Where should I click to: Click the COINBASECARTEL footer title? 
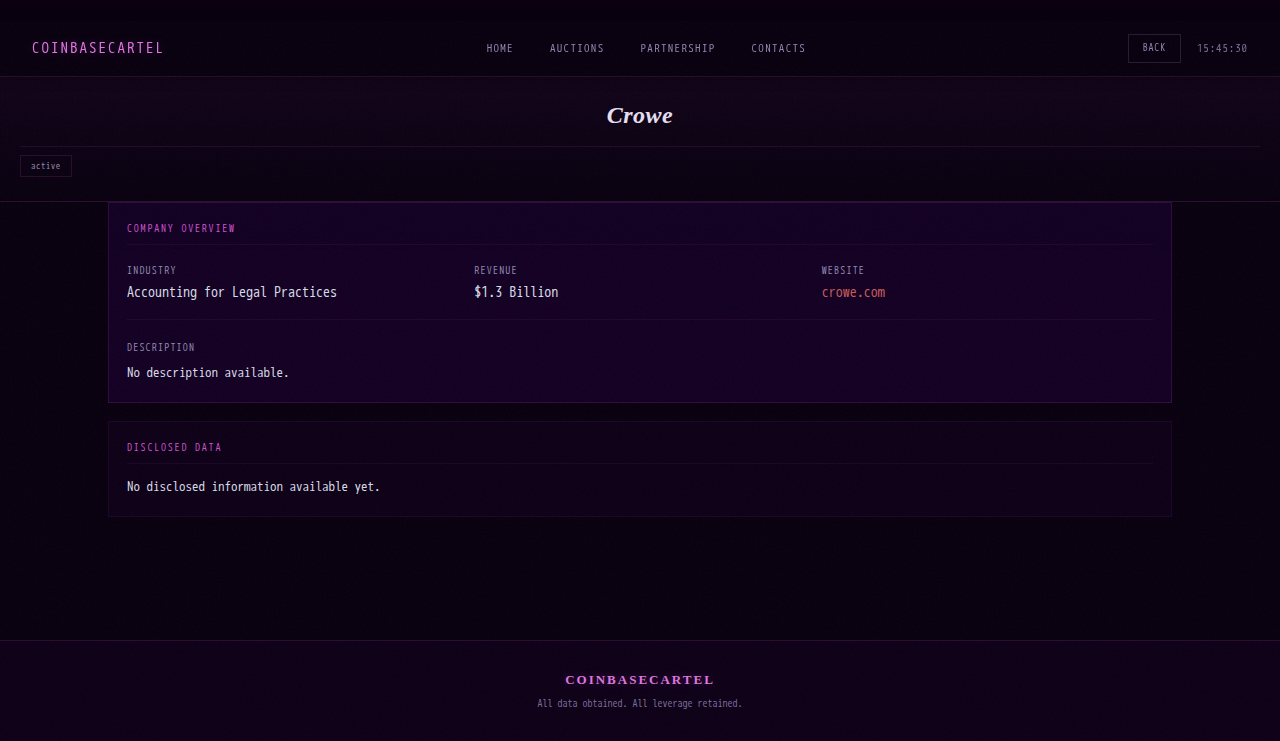pyautogui.click(x=640, y=680)
